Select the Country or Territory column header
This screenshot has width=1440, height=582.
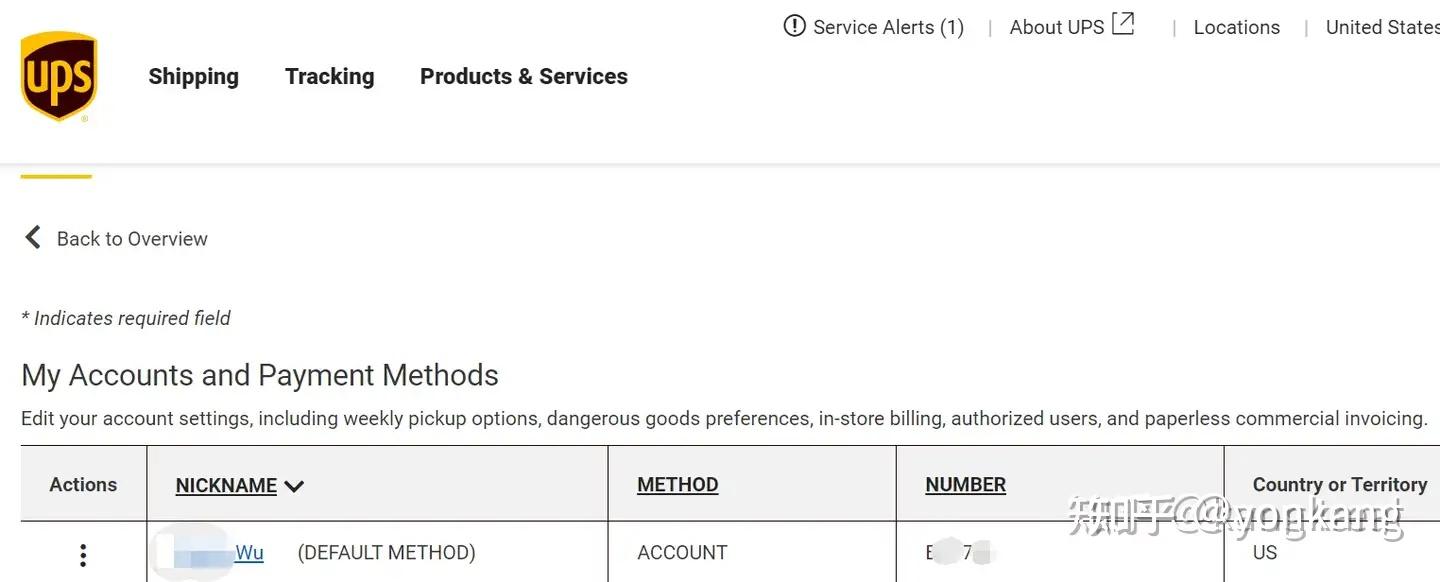1338,484
